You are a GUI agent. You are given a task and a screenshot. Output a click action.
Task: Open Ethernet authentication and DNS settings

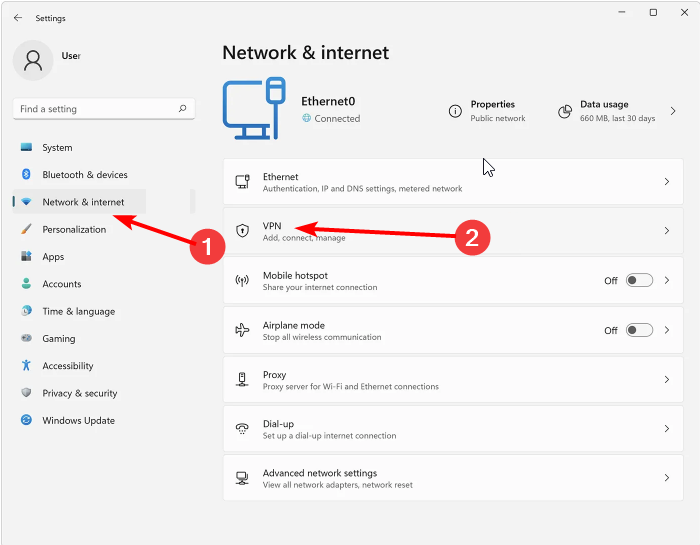tap(453, 182)
